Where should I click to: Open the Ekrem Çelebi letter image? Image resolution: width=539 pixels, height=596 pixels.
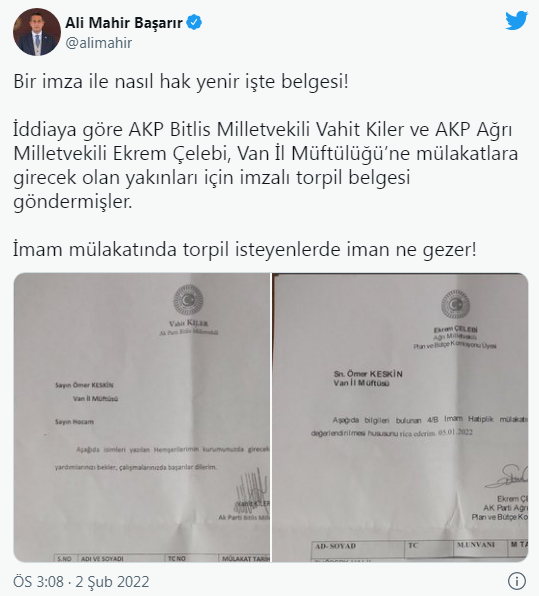point(400,417)
